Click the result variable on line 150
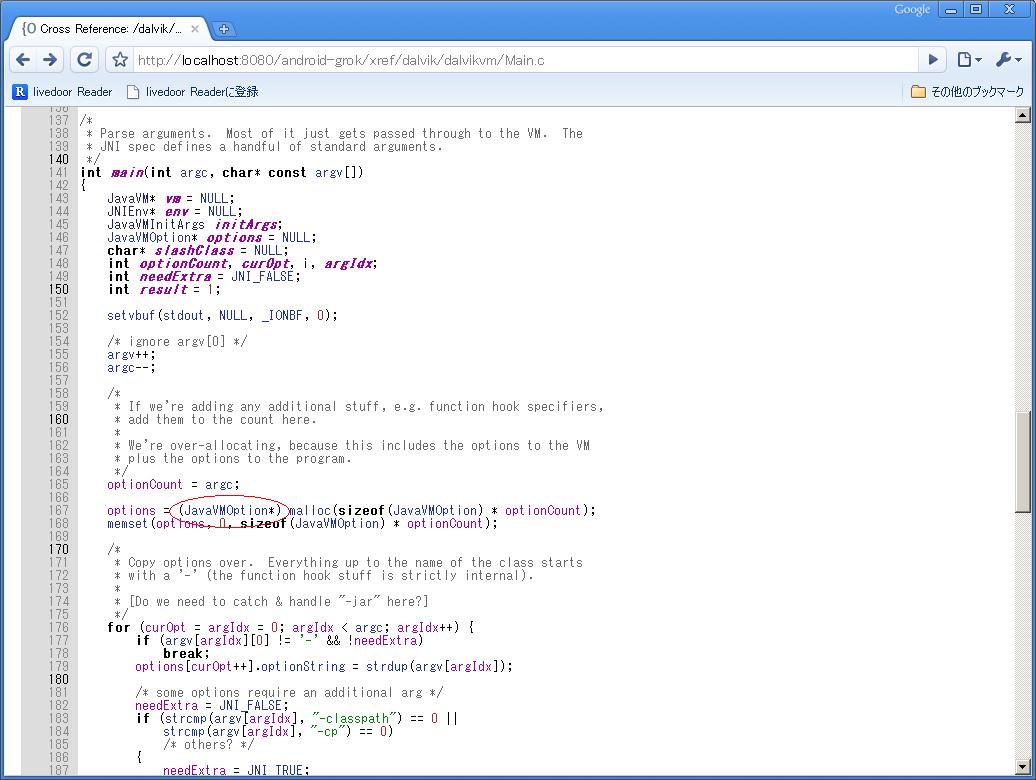1036x780 pixels. (x=163, y=289)
